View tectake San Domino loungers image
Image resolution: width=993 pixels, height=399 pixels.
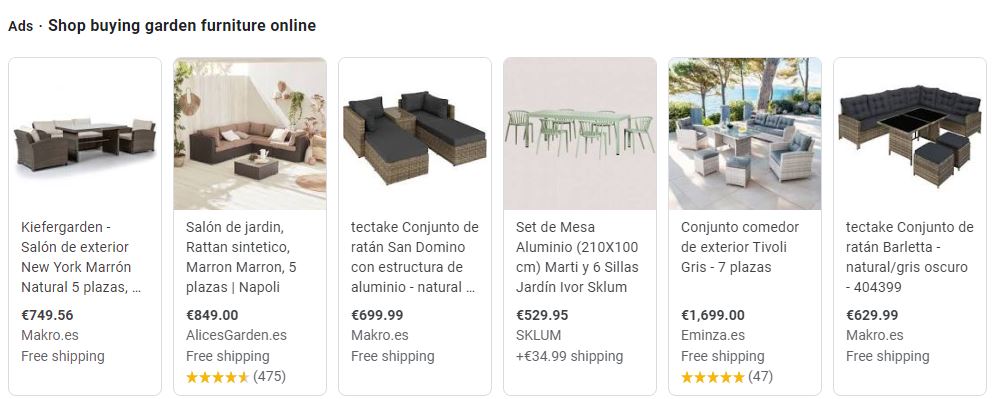click(415, 134)
